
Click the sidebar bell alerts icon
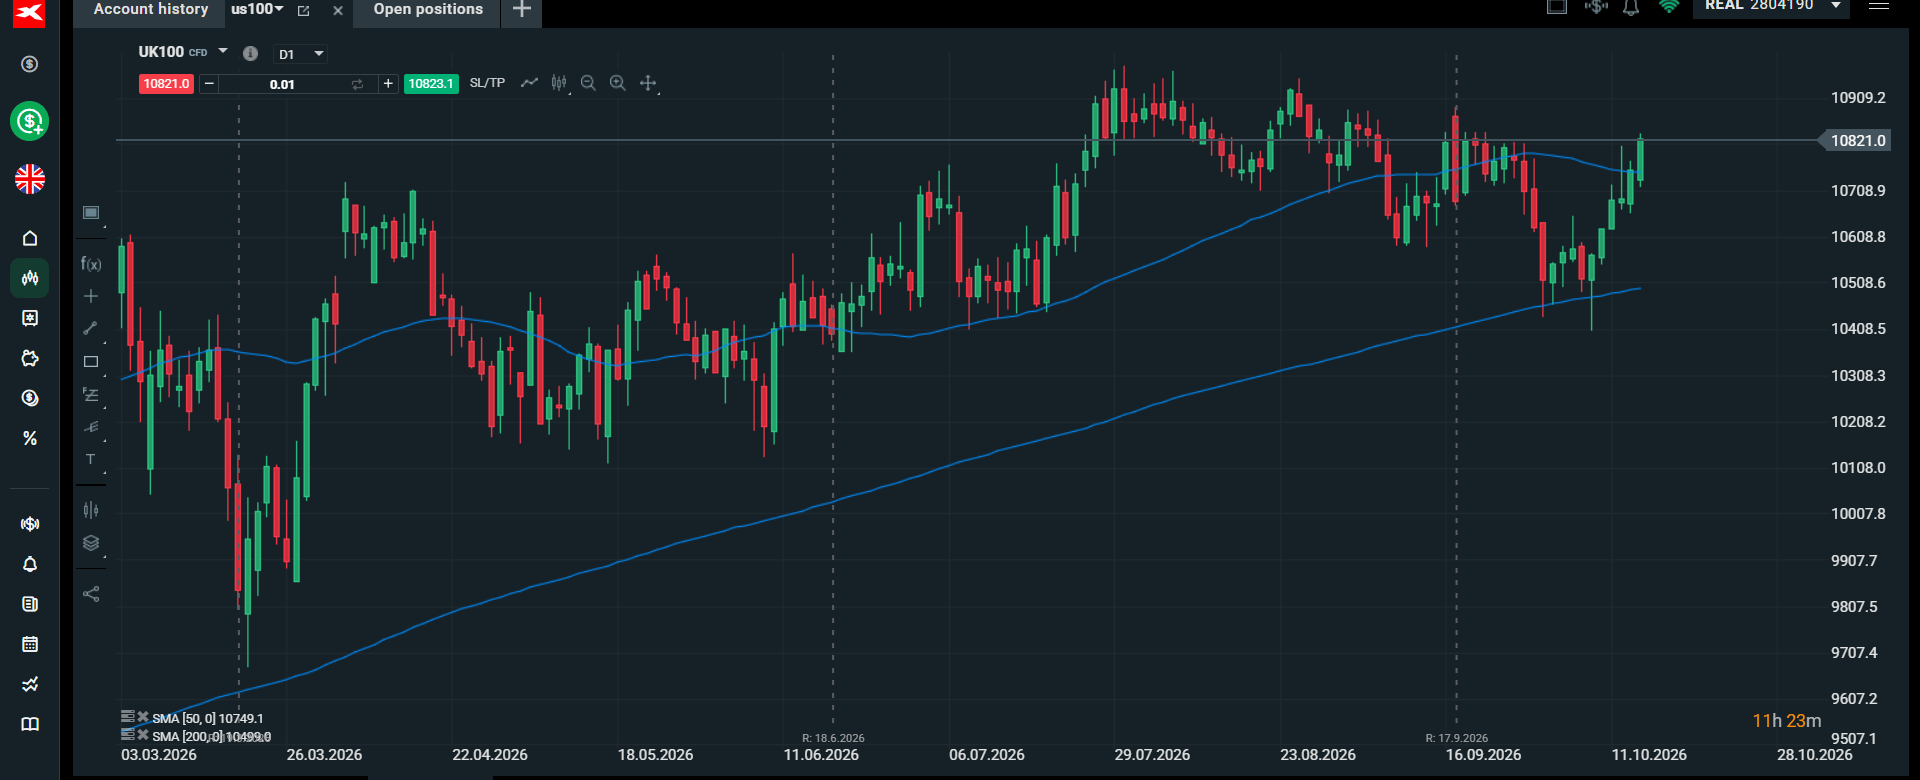point(30,564)
